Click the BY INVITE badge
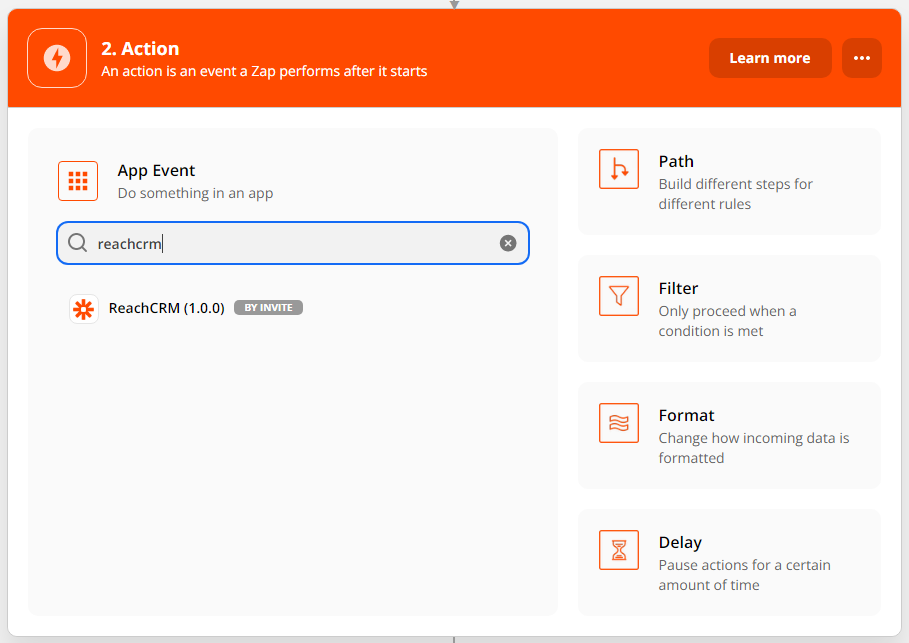Screen dimensions: 909x643 point(268,308)
